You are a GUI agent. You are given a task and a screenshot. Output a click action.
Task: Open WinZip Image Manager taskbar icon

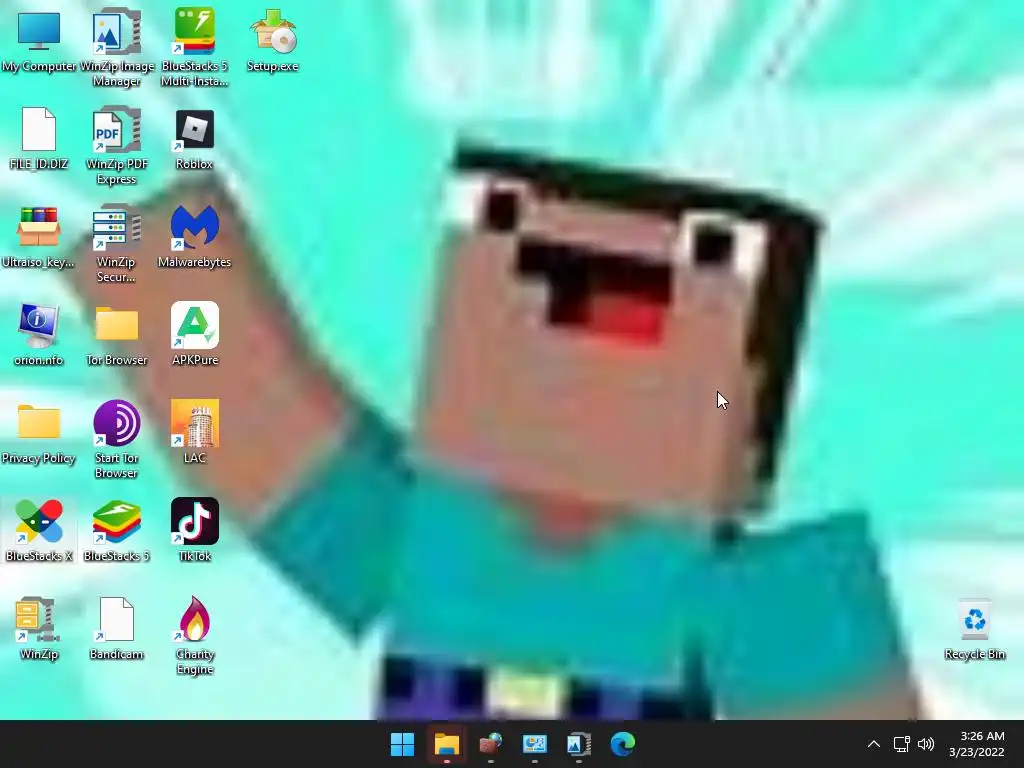pyautogui.click(x=579, y=744)
